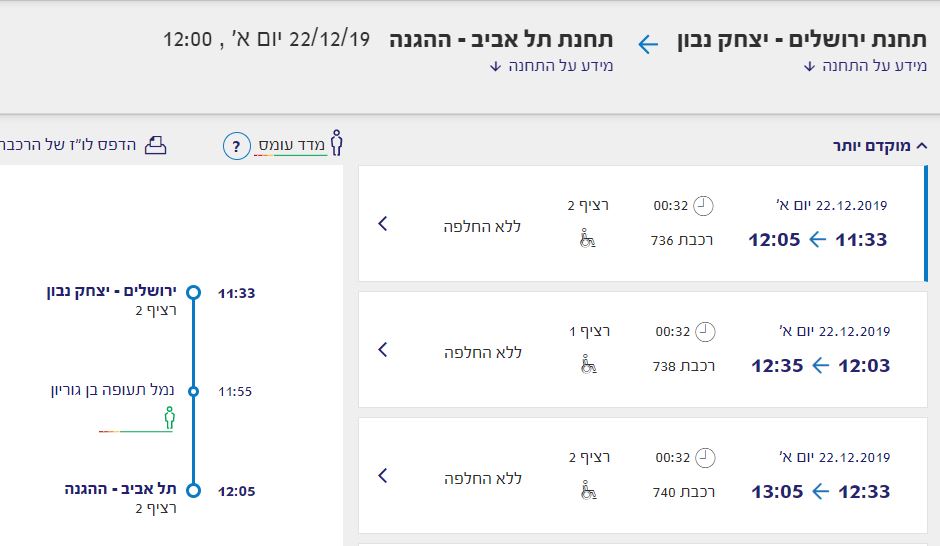Open station info for Jerusalem Yitzhak Navon

(866, 67)
